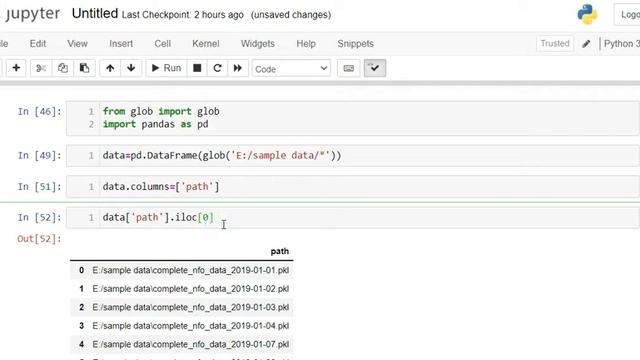This screenshot has width=640, height=360.
Task: Open the View menu
Action: [77, 44]
